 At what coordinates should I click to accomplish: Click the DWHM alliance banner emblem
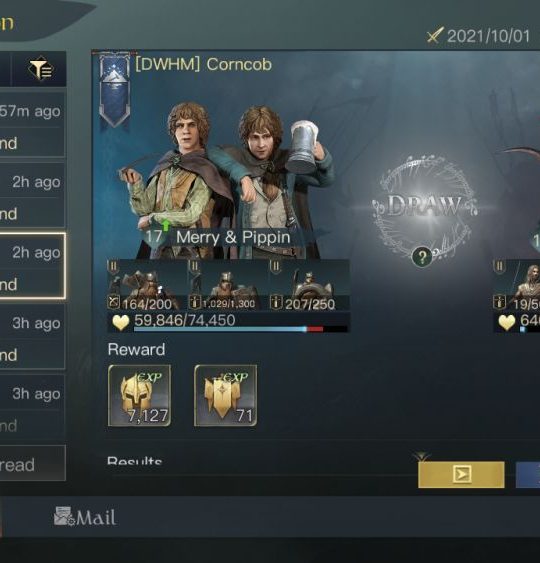coord(114,90)
